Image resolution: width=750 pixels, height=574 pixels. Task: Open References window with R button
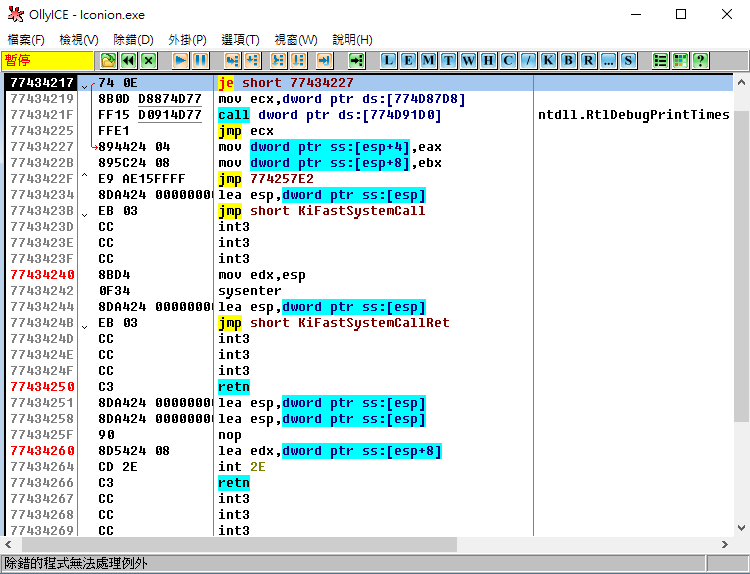[588, 61]
